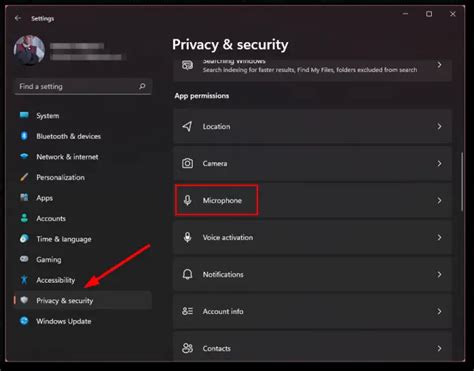Image resolution: width=474 pixels, height=371 pixels.
Task: Click the Contacts people icon
Action: 187,348
